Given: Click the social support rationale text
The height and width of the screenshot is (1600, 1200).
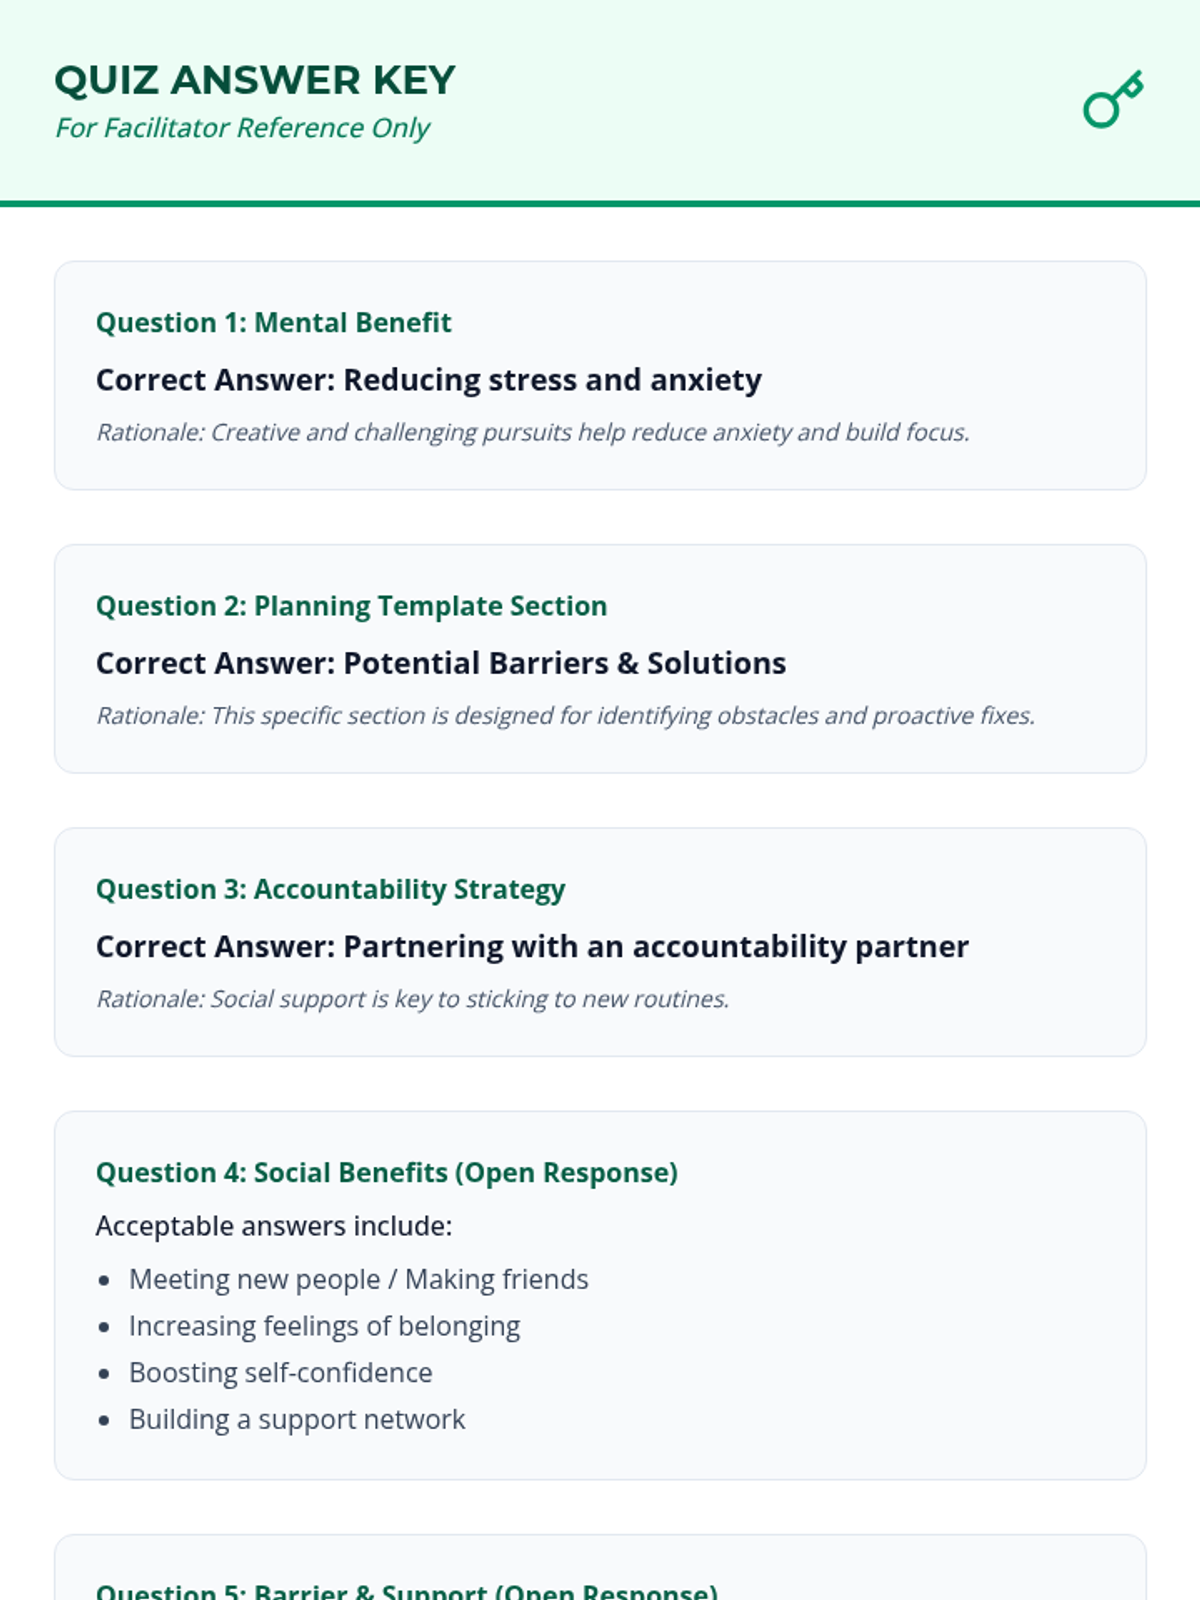Looking at the screenshot, I should (412, 999).
